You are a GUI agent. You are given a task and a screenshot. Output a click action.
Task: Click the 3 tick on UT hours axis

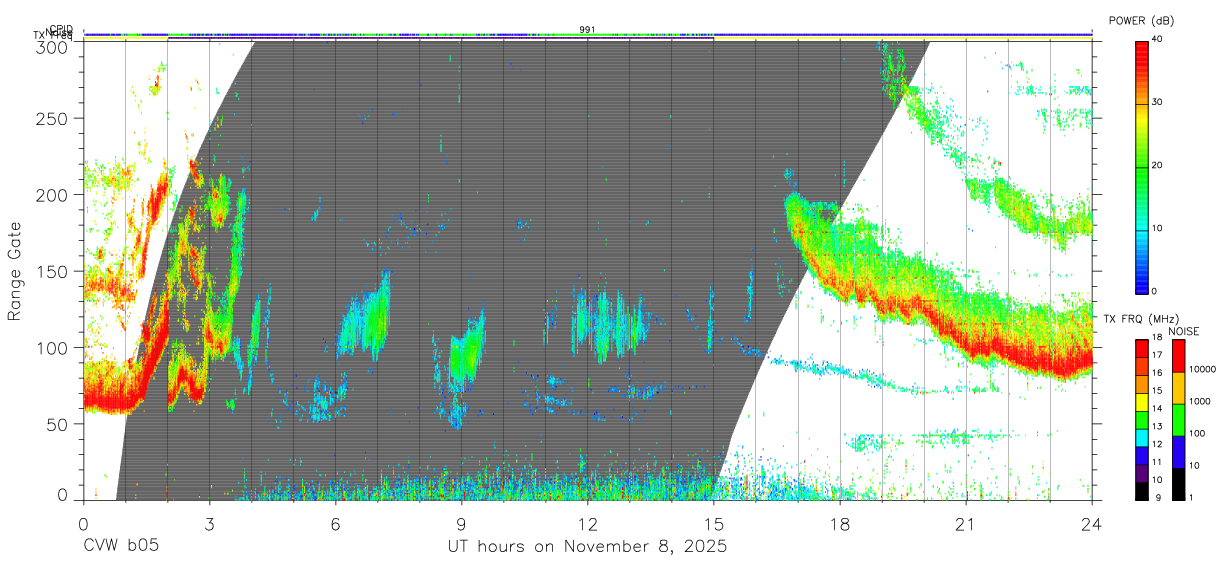[x=209, y=522]
